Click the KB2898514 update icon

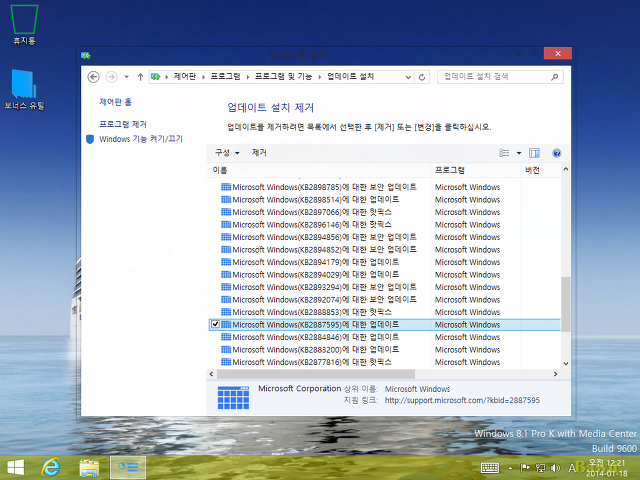[x=226, y=200]
